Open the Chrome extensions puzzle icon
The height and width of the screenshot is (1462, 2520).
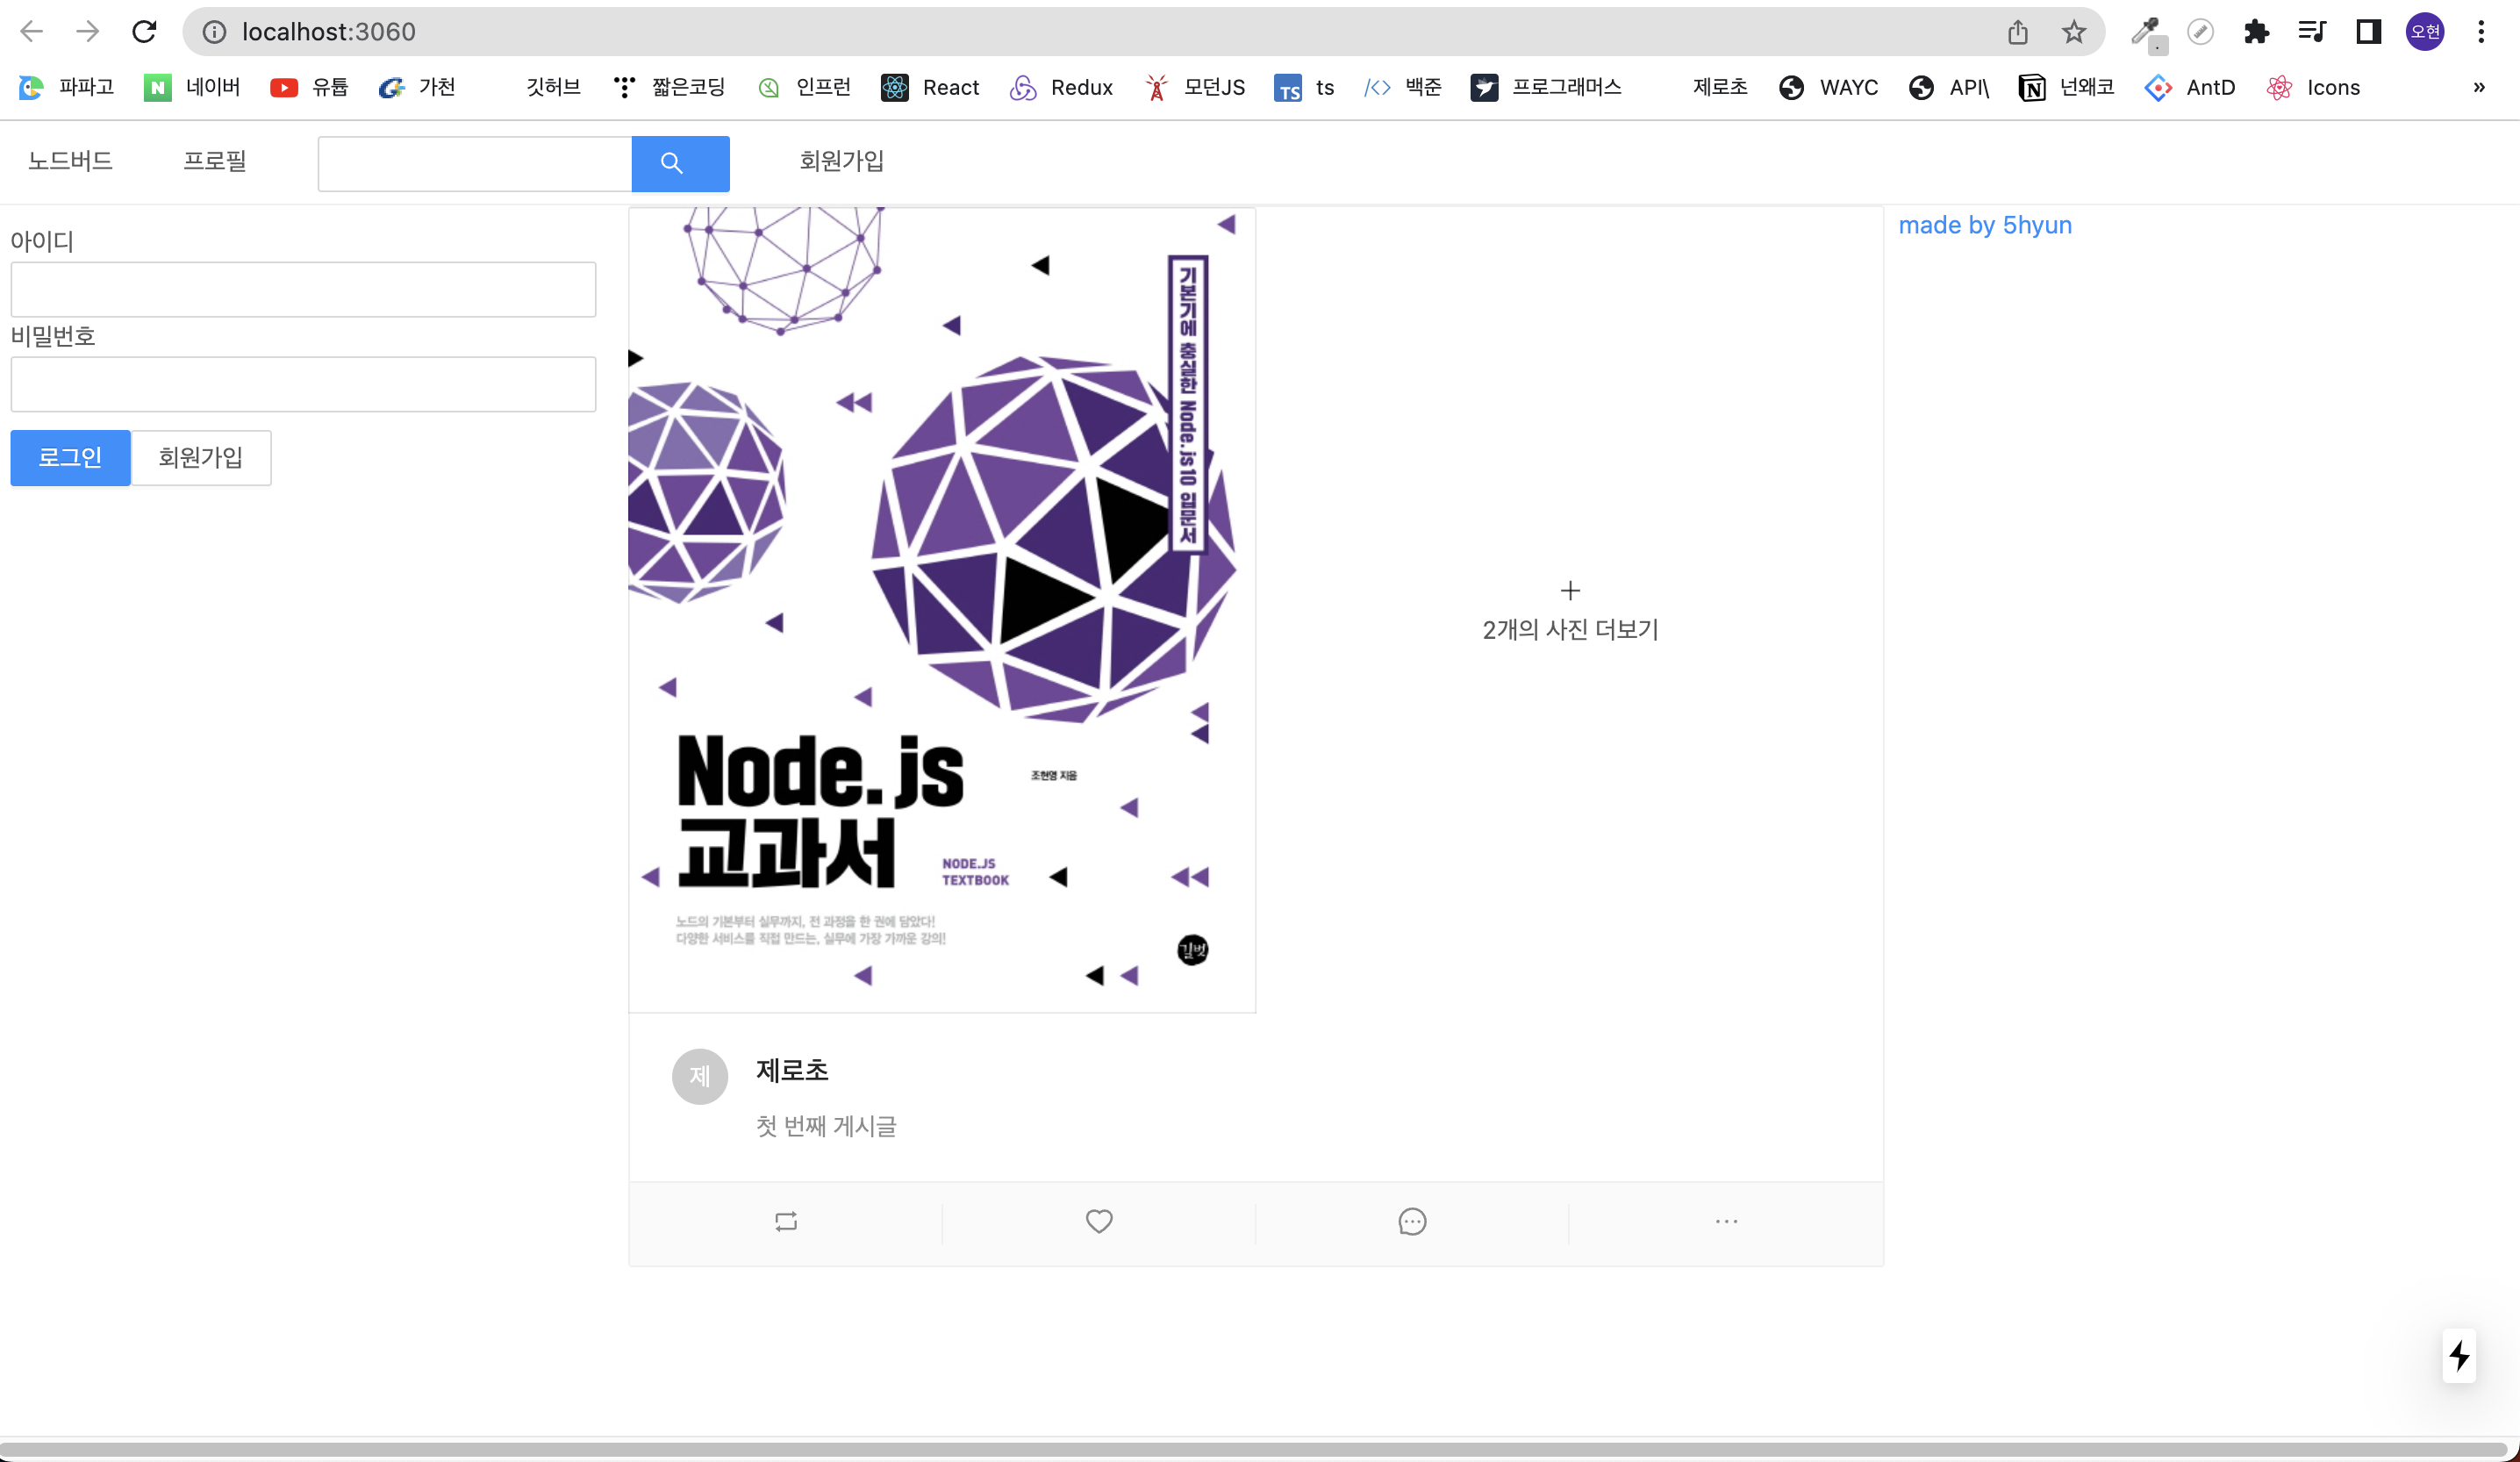click(2256, 32)
